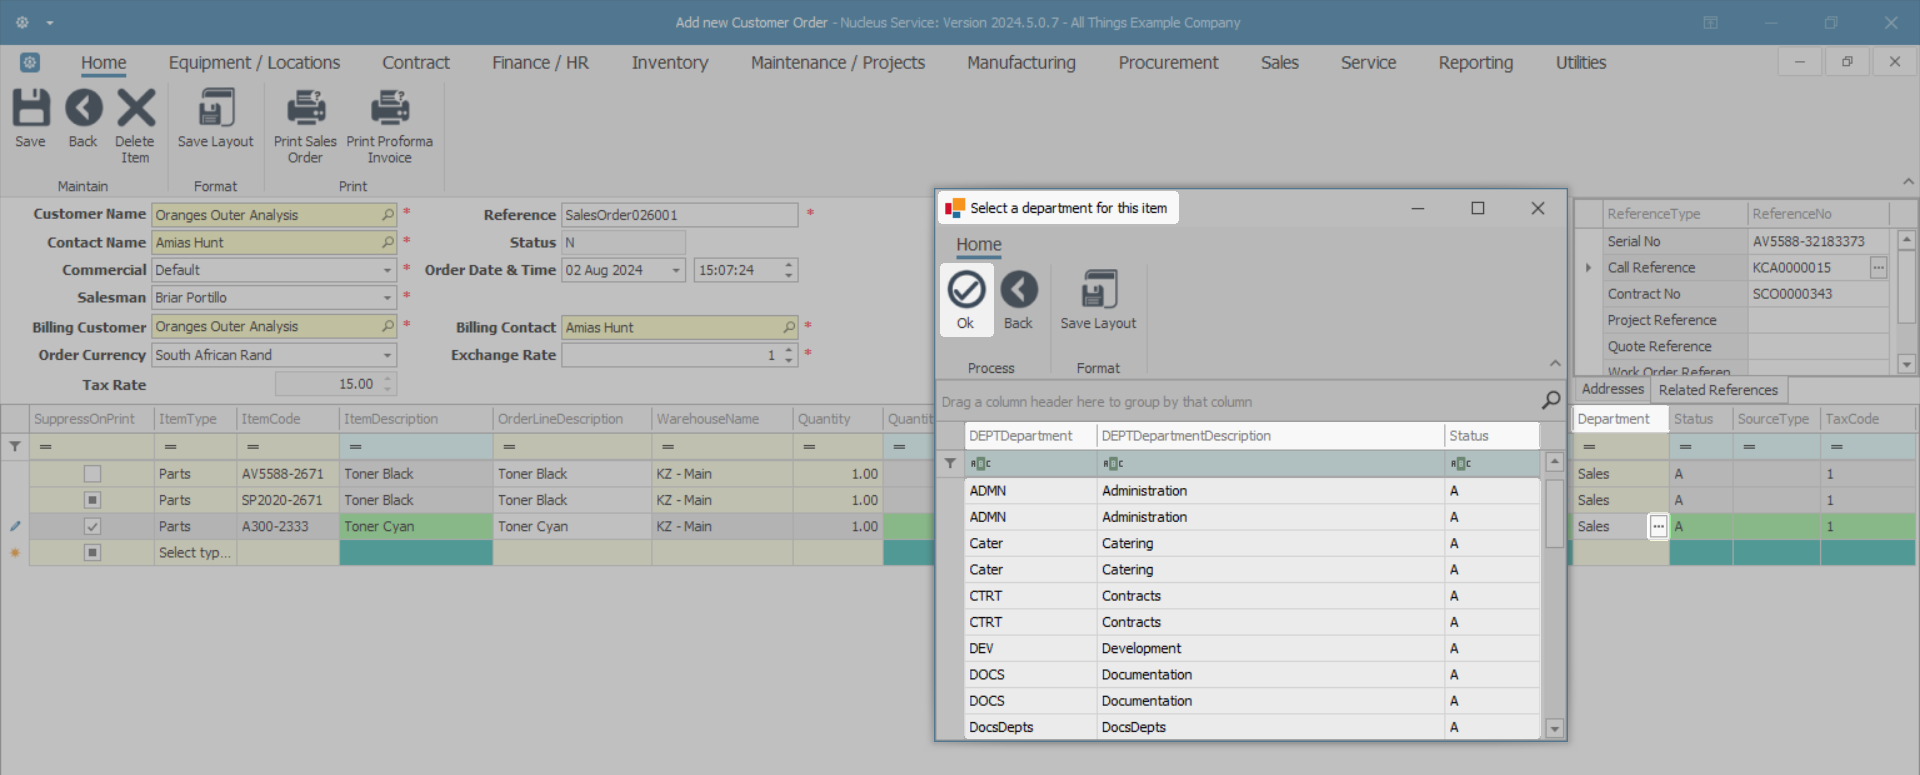Click search magnifier in department dialog
1920x775 pixels.
[1550, 401]
